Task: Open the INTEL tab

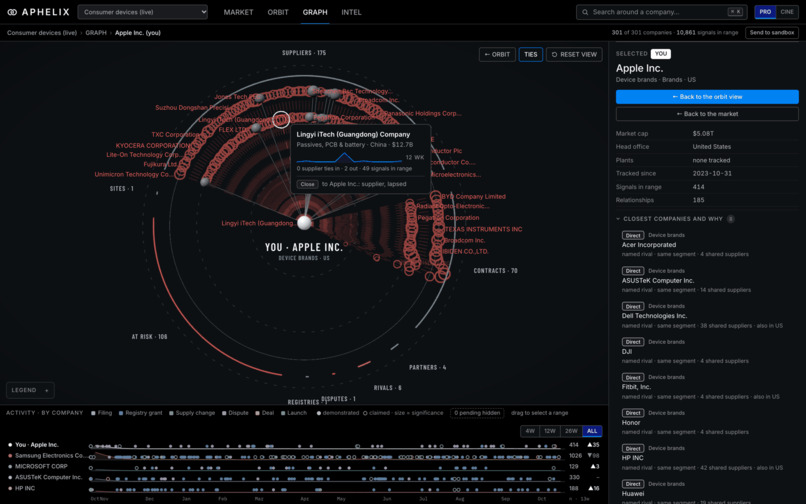Action: pos(351,12)
